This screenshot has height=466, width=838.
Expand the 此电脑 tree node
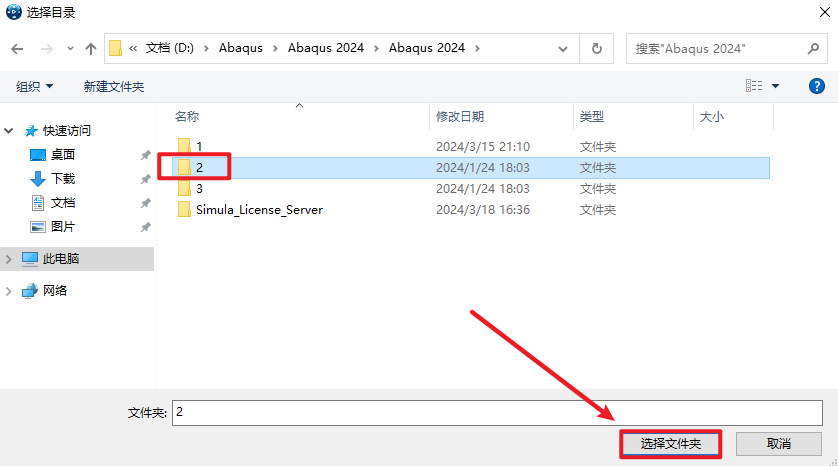click(10, 259)
